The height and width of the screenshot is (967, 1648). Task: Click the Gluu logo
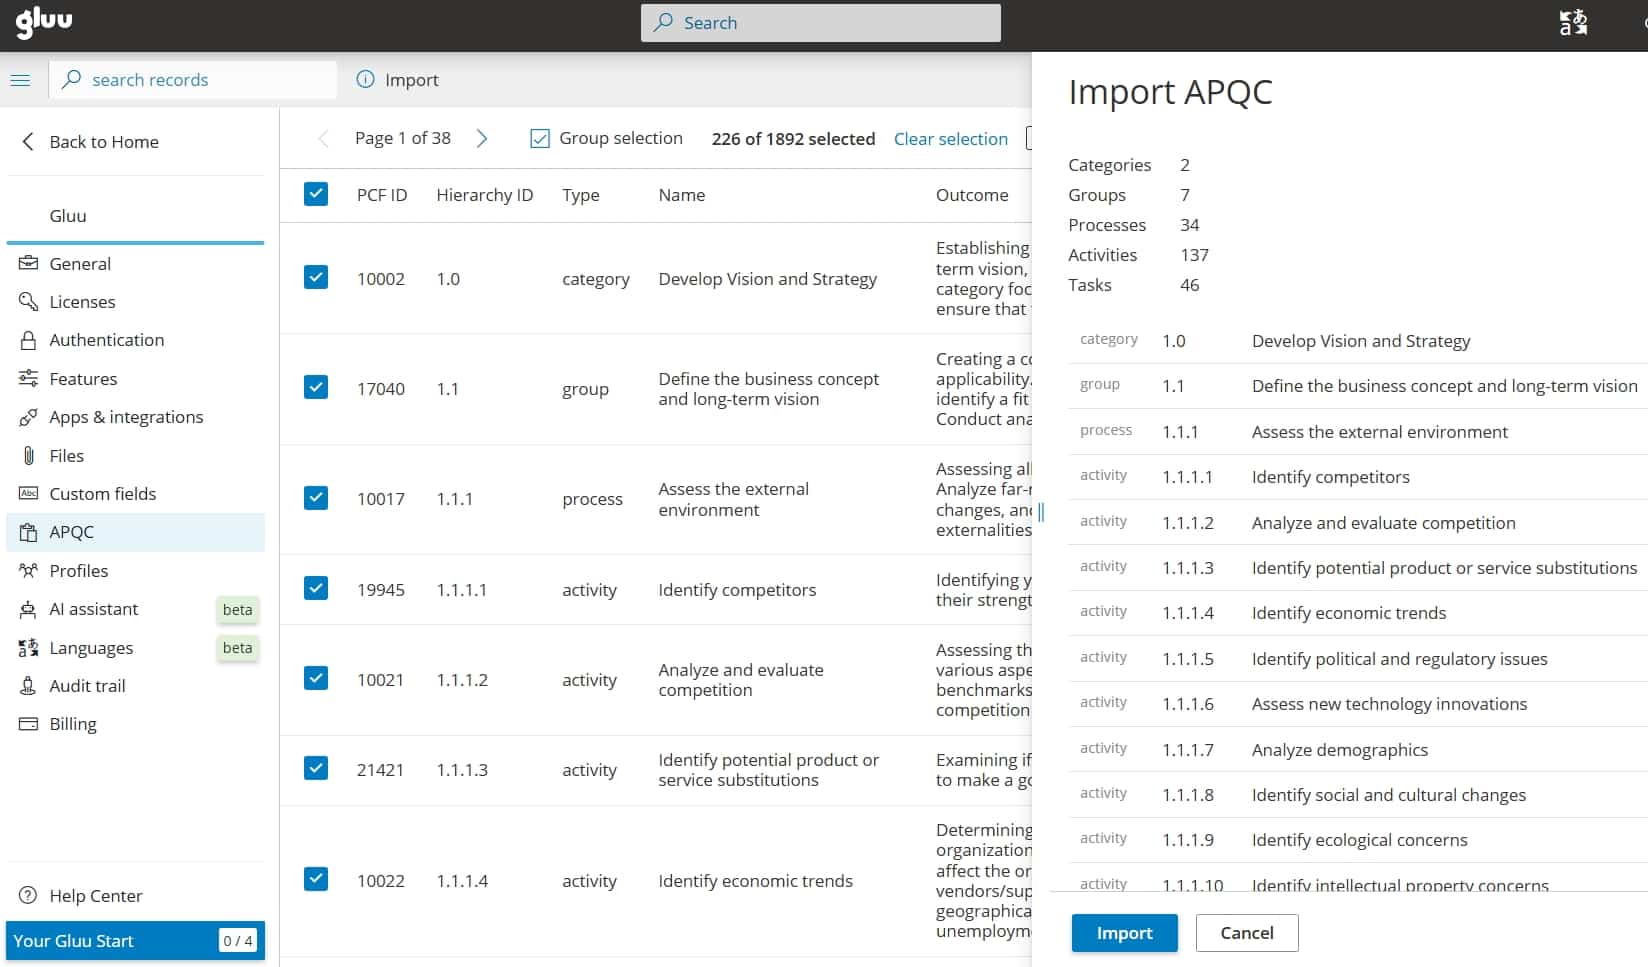44,22
